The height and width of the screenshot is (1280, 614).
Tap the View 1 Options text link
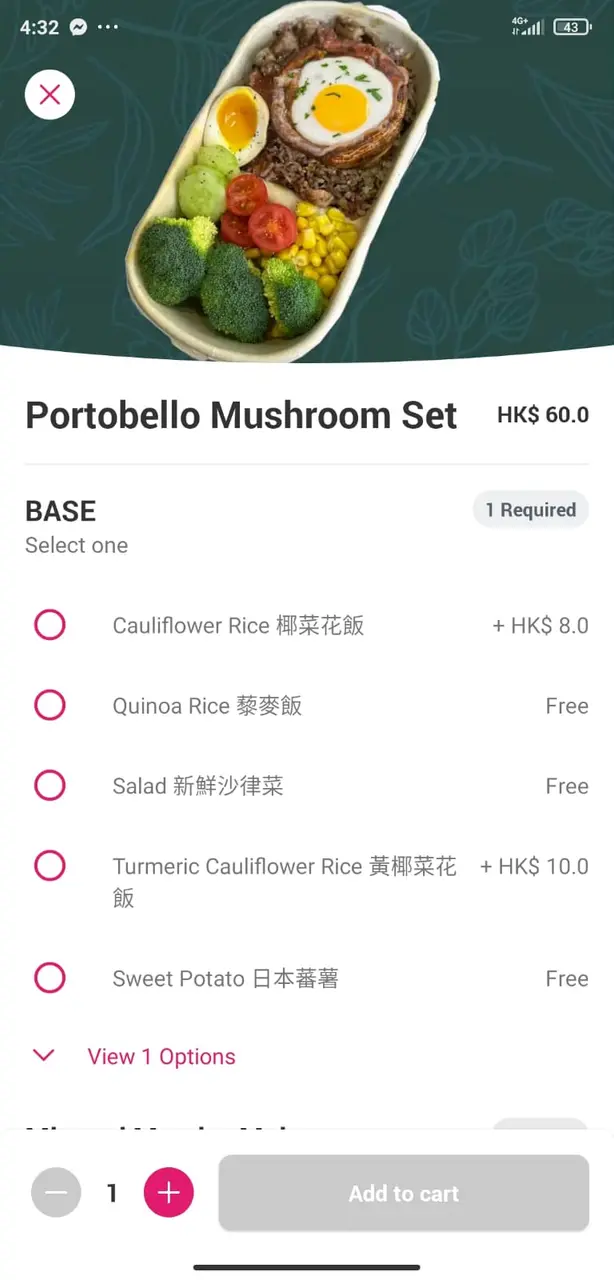[162, 1057]
